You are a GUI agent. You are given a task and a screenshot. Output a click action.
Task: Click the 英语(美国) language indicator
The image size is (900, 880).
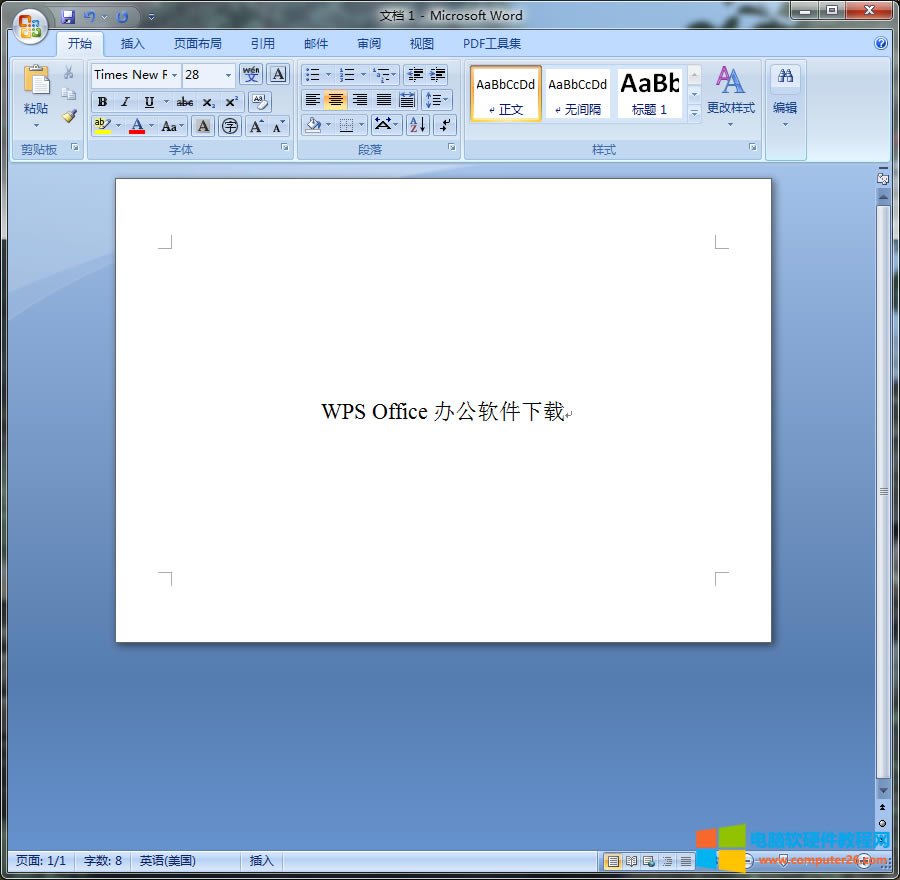168,860
